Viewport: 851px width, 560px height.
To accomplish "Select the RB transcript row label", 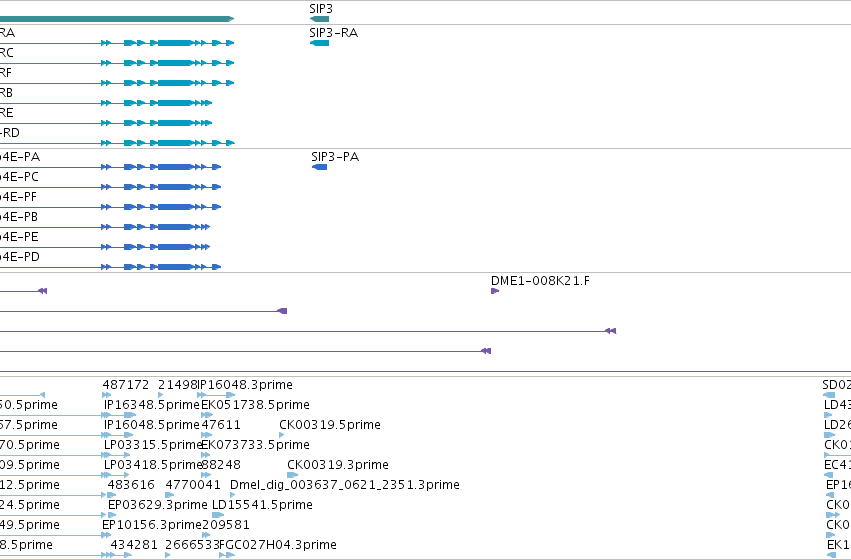I will (x=7, y=93).
